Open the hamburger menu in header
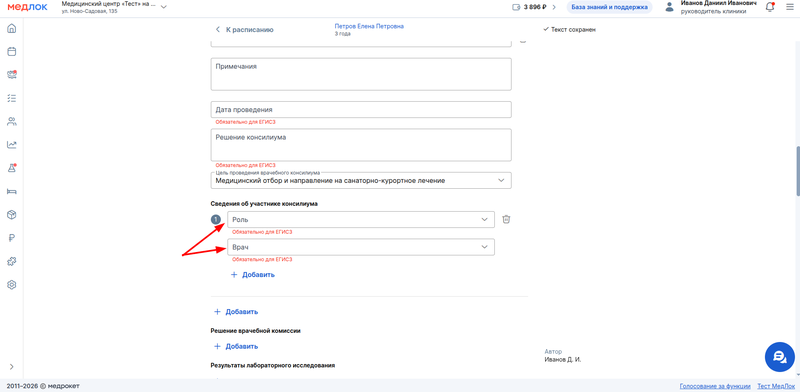This screenshot has height=392, width=800. click(790, 7)
